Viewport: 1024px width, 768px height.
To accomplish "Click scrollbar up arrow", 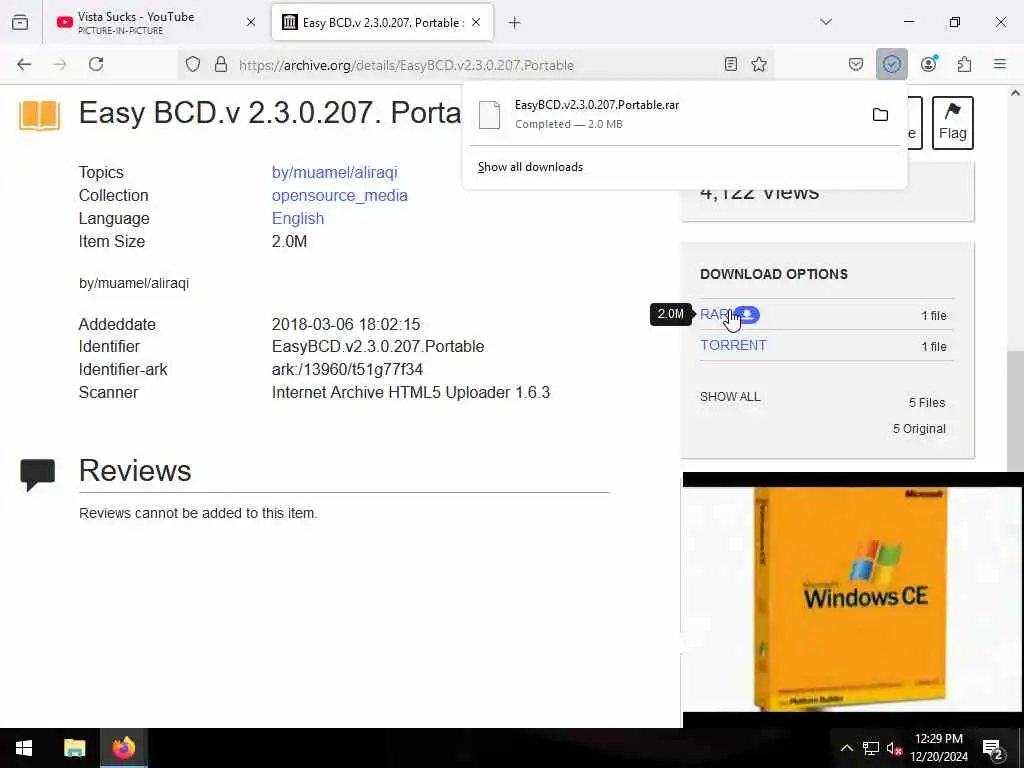I will (1015, 93).
